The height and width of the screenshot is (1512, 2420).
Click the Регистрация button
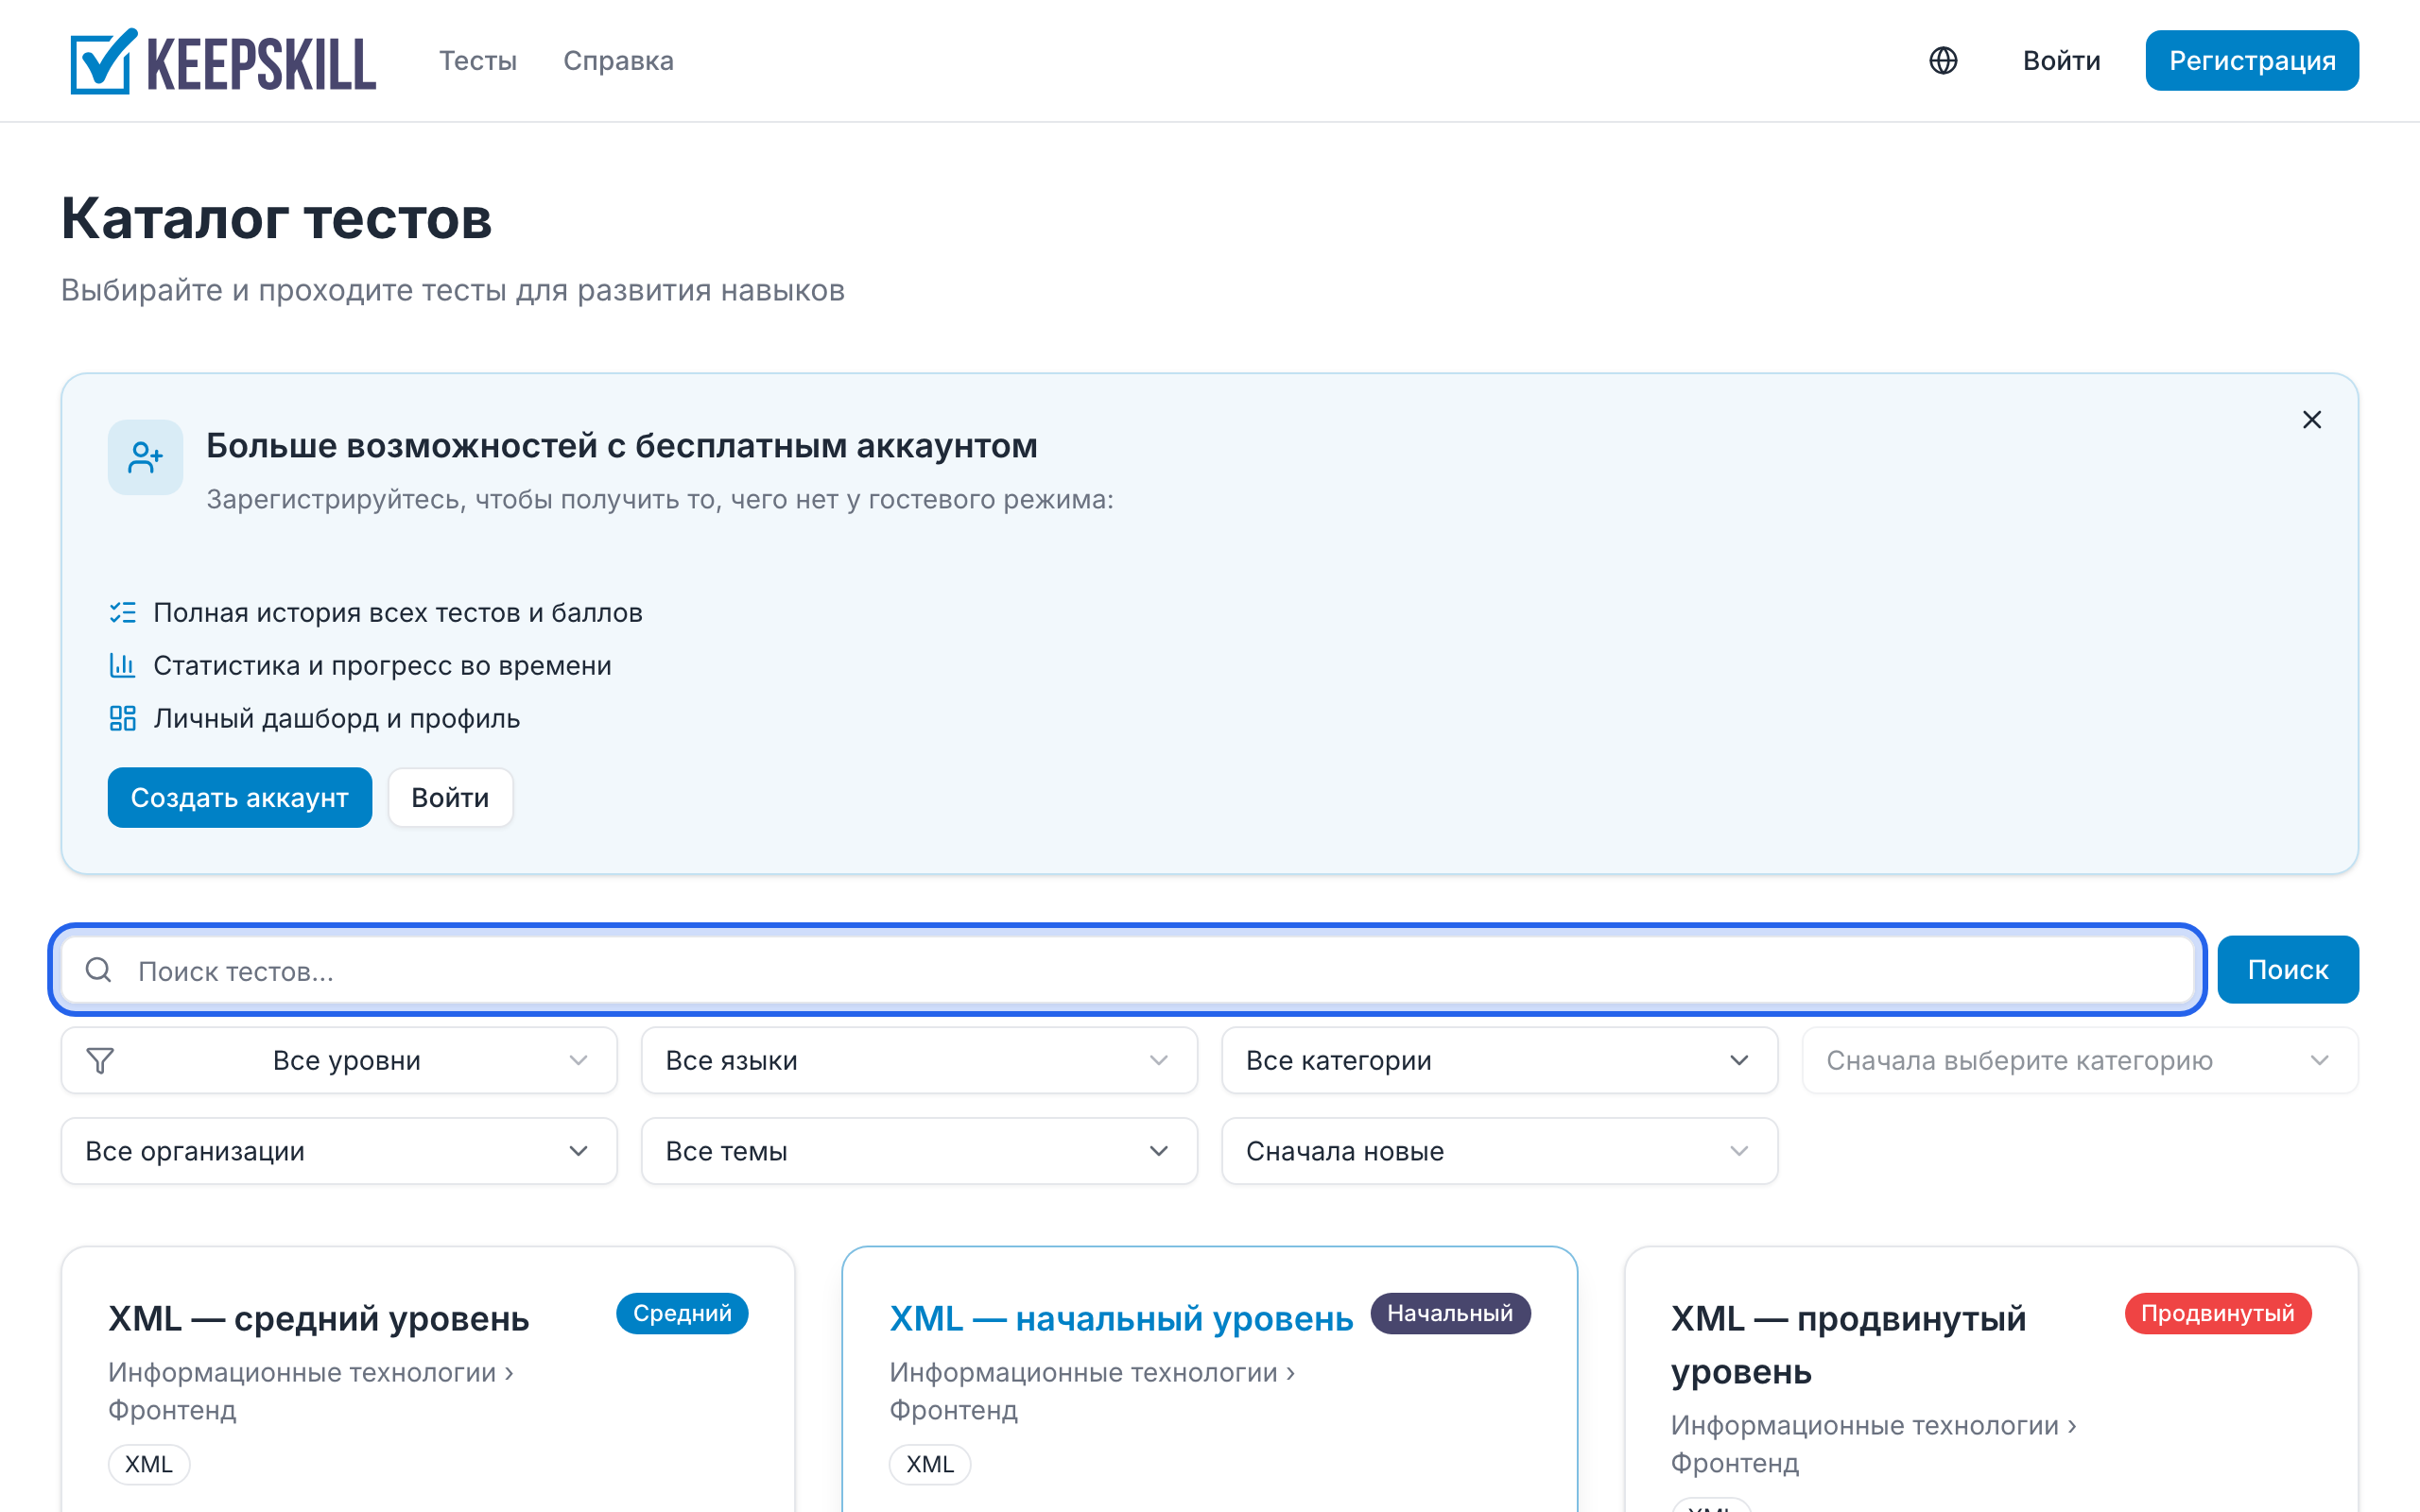2252,61
